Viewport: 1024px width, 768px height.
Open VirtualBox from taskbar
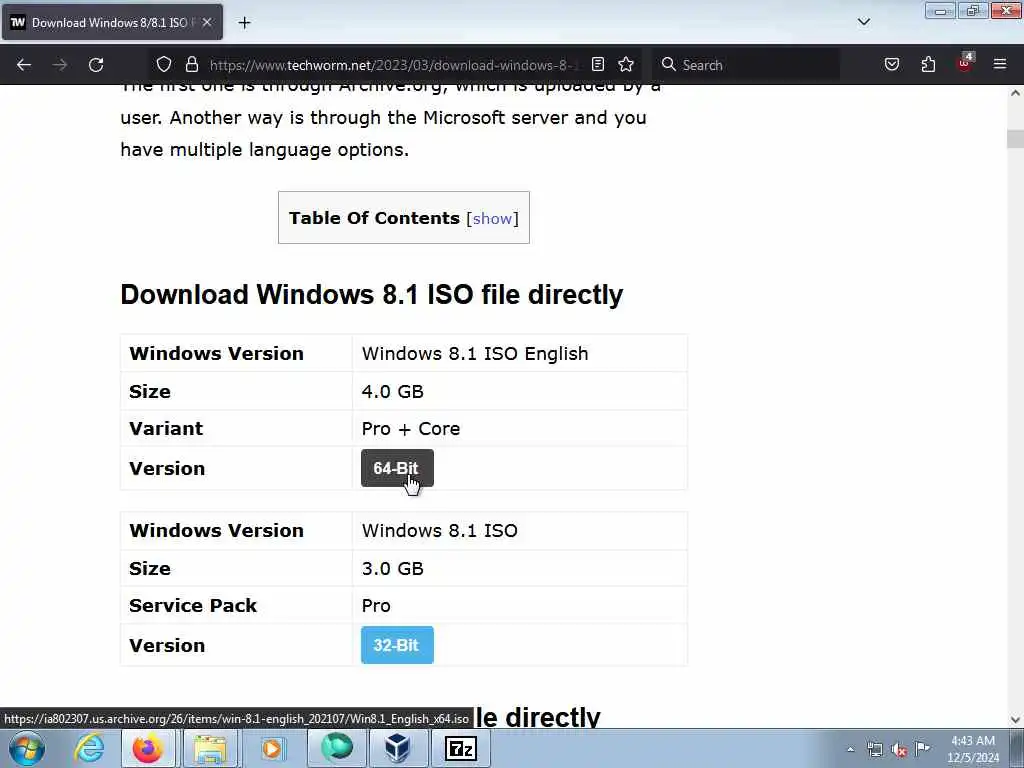[x=398, y=748]
